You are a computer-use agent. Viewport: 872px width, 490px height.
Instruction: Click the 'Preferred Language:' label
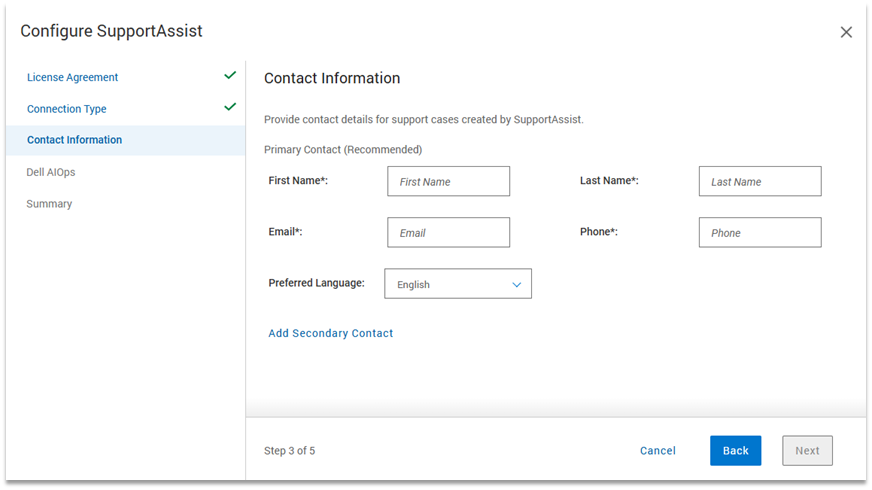(316, 283)
